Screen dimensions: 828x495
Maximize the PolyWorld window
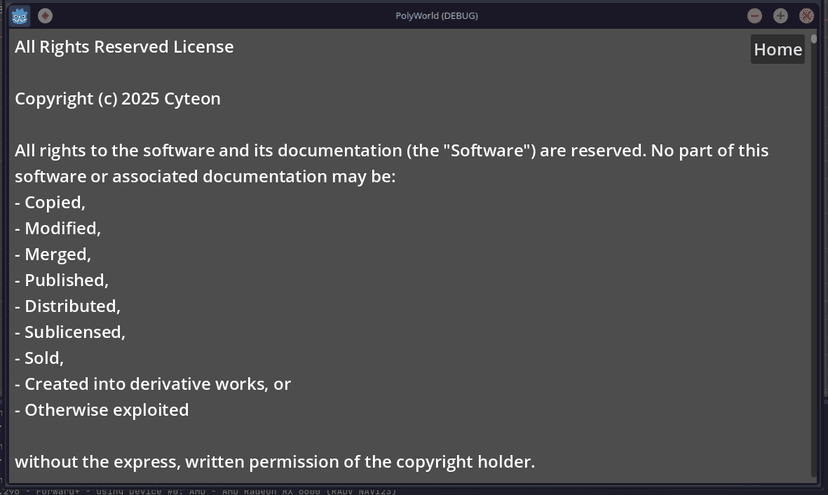click(x=781, y=15)
